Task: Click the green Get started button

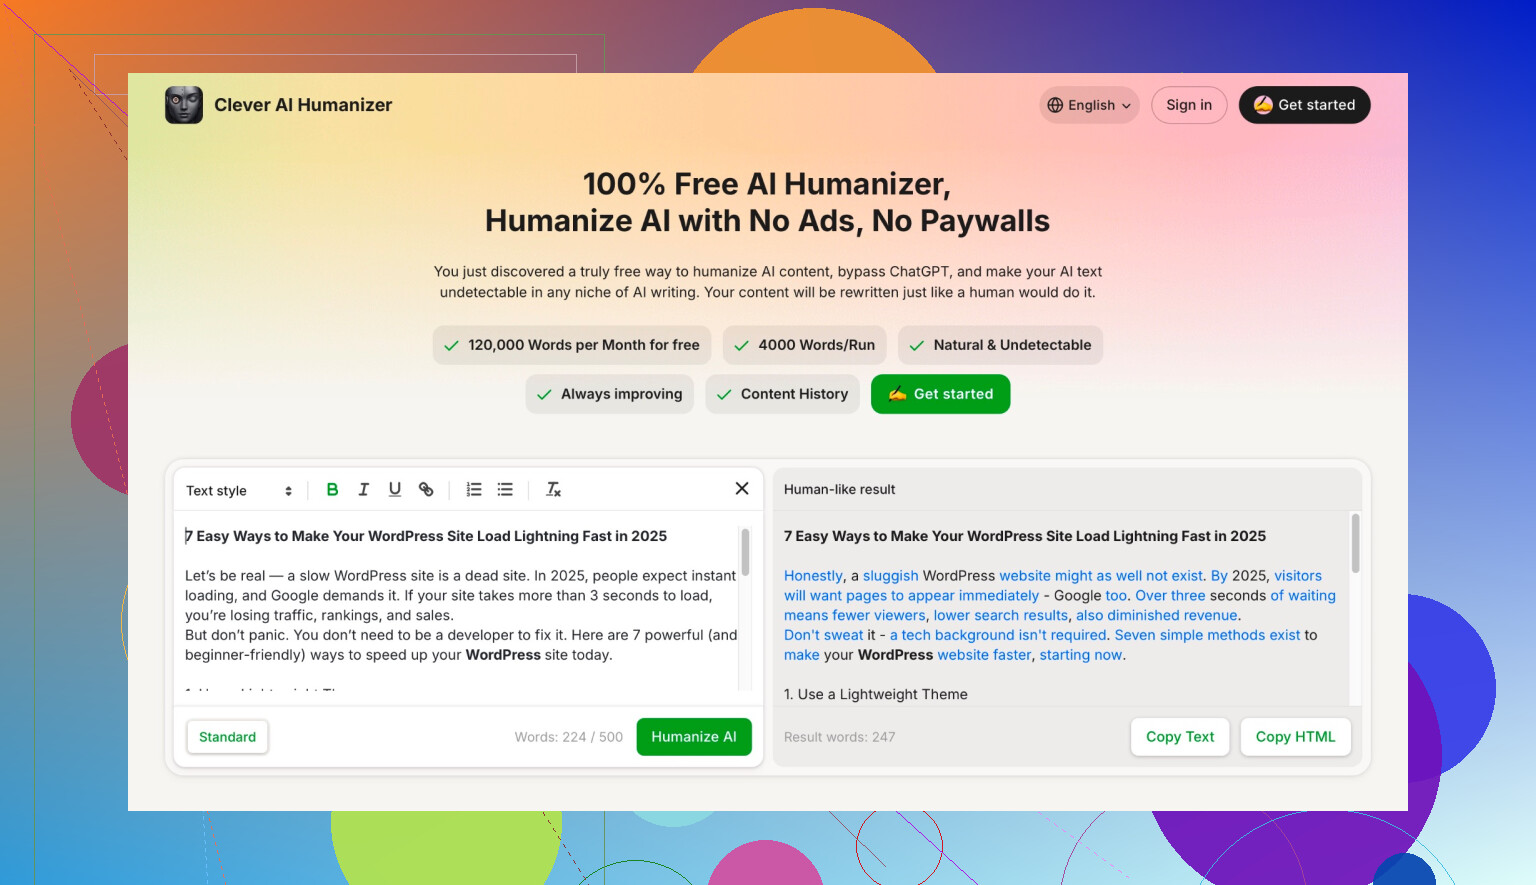Action: click(x=940, y=394)
